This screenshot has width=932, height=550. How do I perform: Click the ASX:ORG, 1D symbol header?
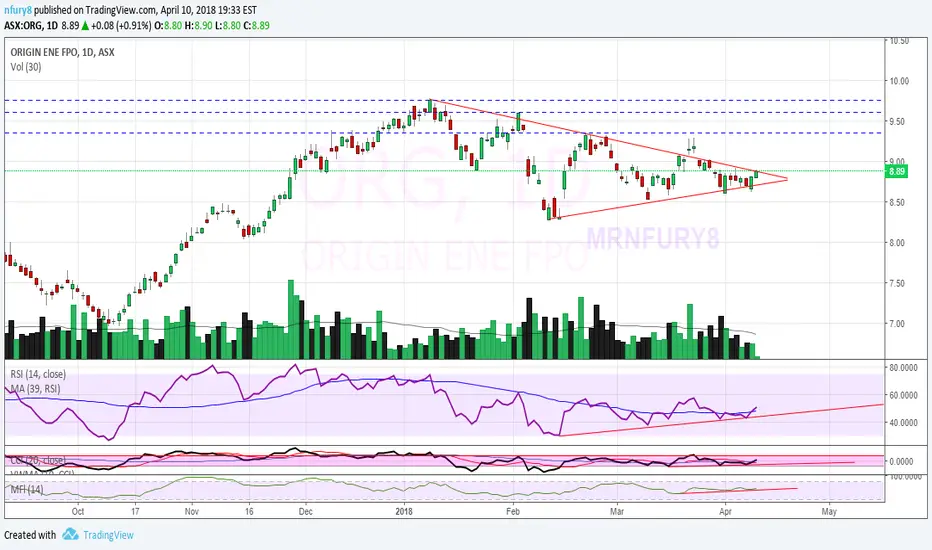[31, 26]
